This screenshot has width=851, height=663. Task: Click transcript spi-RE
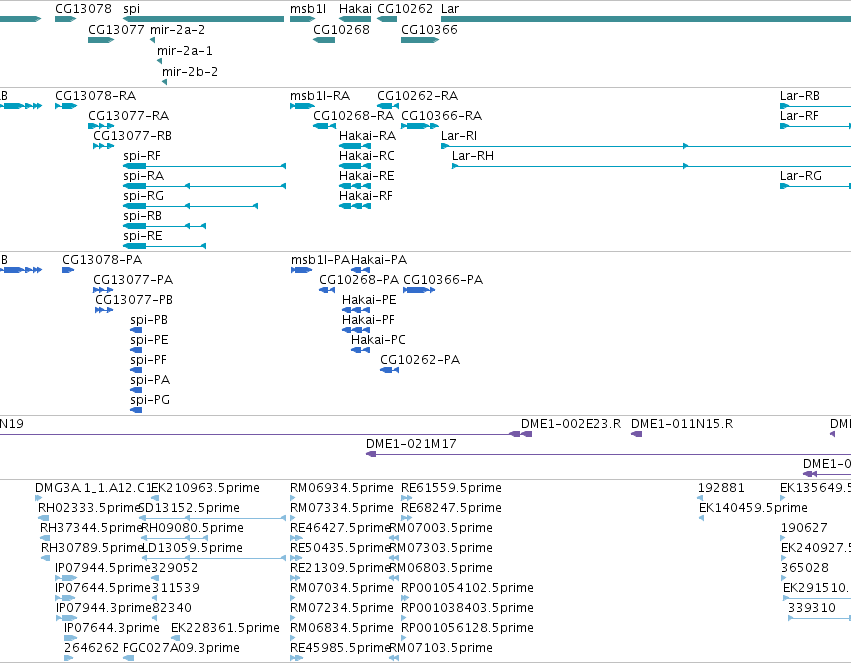[x=143, y=236]
